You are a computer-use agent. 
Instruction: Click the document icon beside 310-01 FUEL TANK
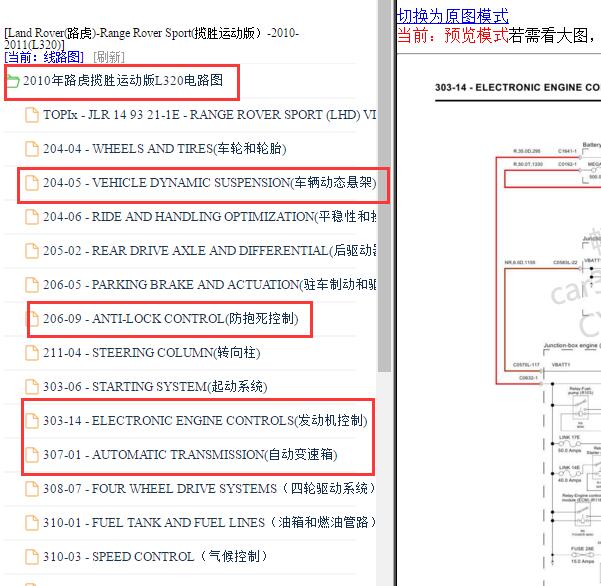point(32,523)
